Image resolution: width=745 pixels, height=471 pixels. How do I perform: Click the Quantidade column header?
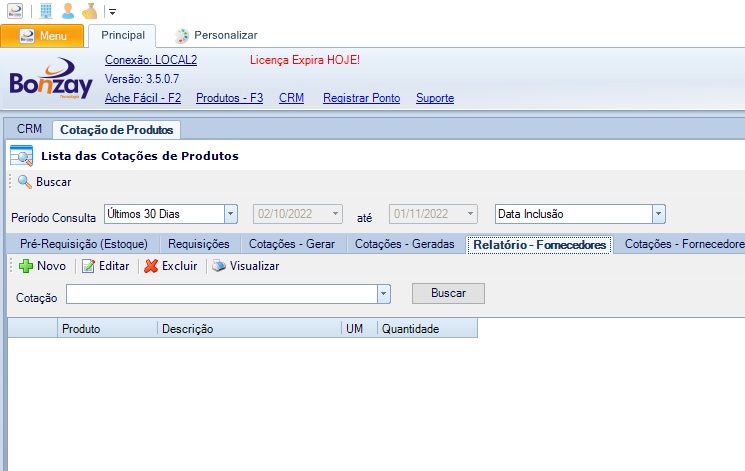point(428,328)
